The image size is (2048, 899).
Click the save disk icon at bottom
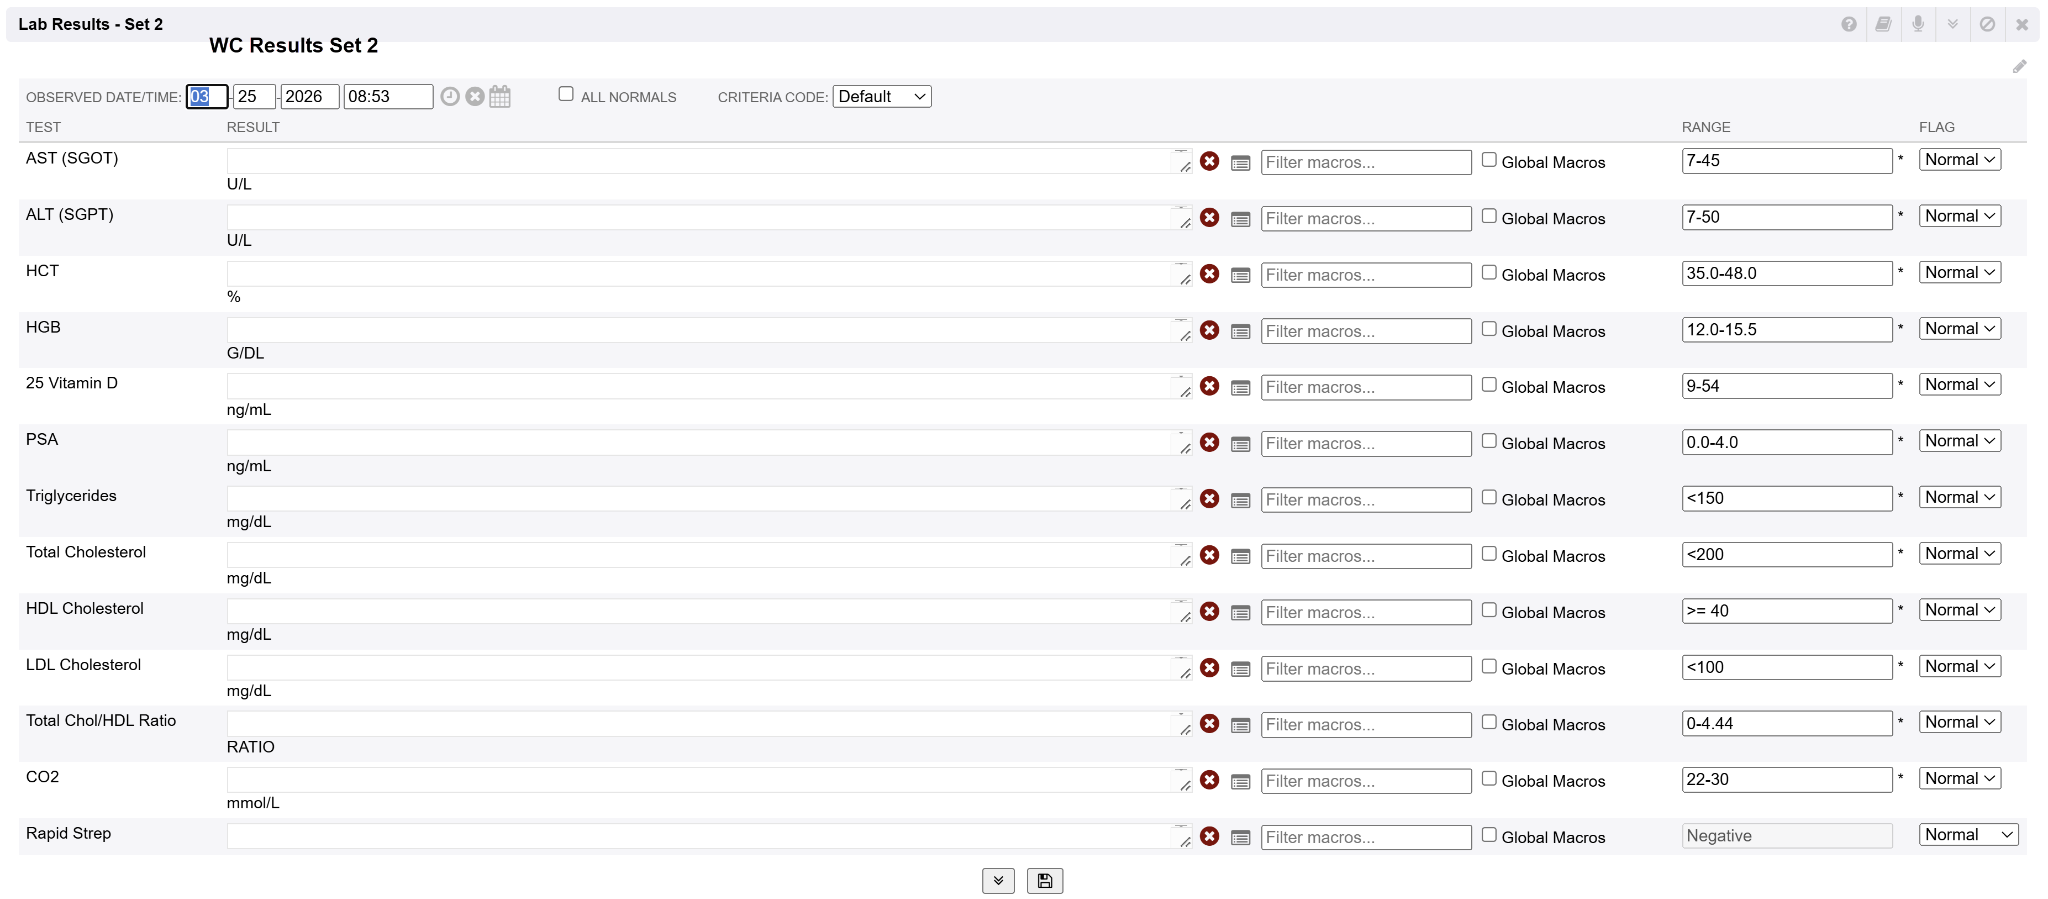[1045, 881]
